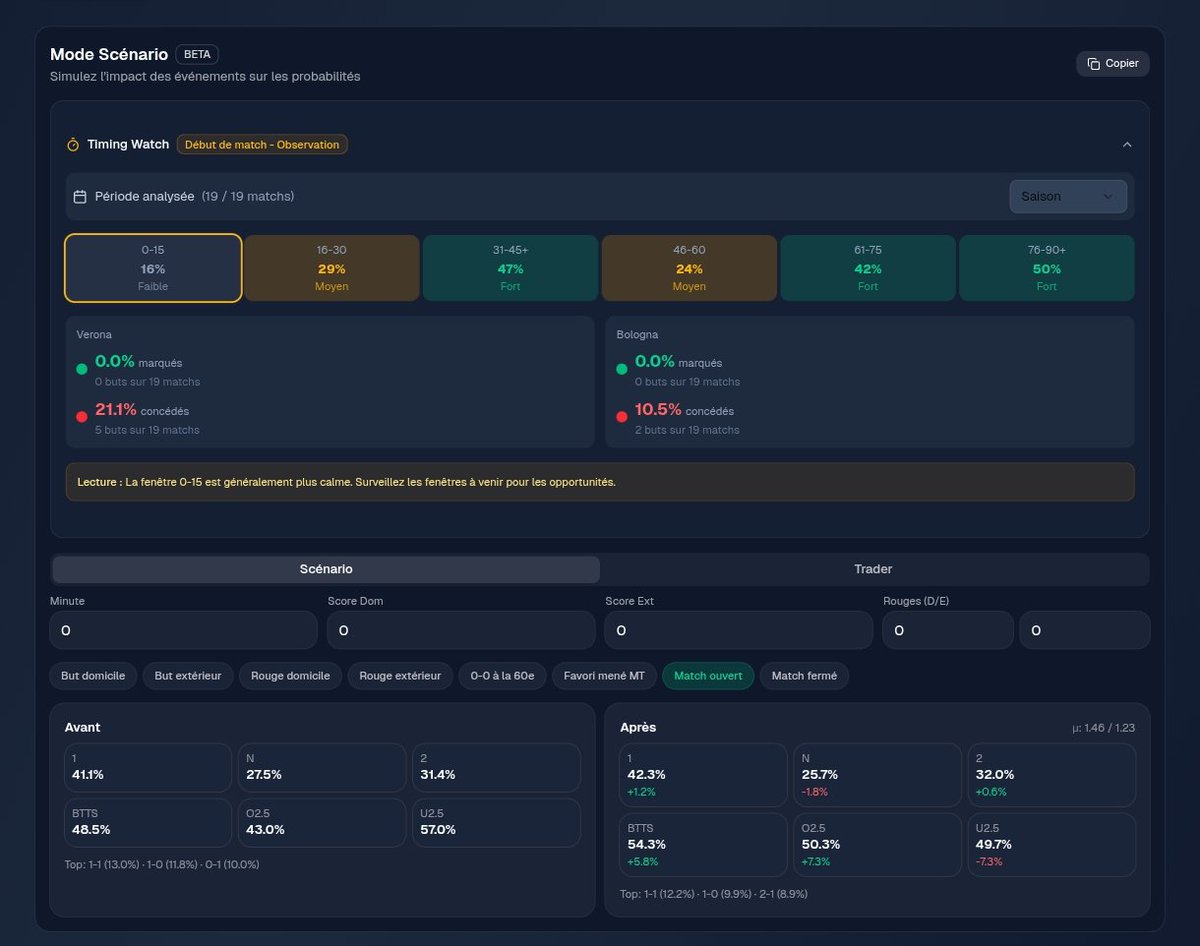Click the red dot beside Verona concédés
The width and height of the screenshot is (1200, 946).
tap(82, 417)
